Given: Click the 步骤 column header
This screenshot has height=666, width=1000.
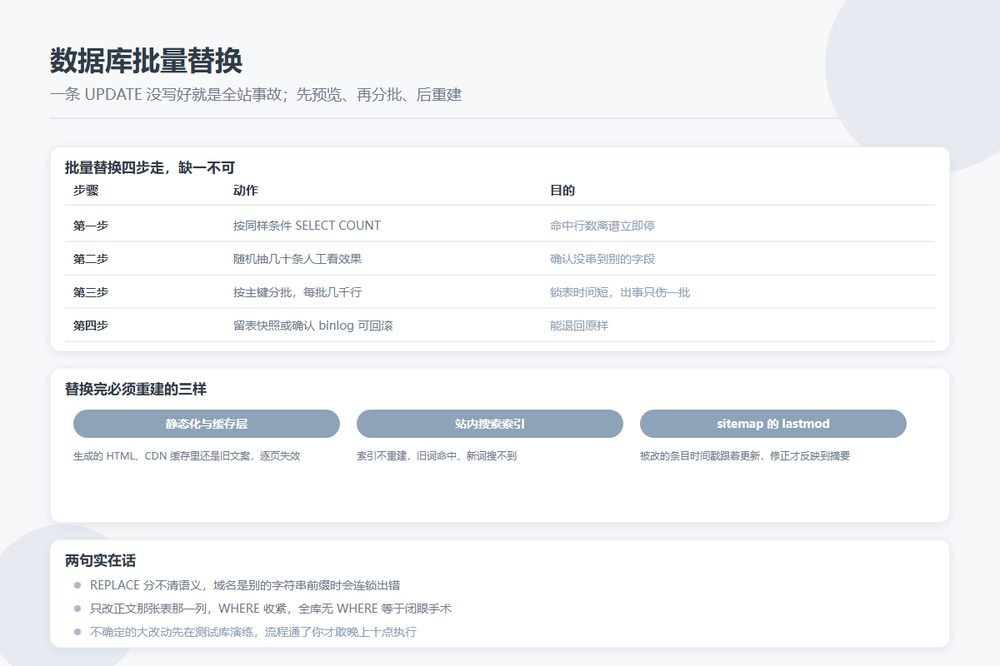Looking at the screenshot, I should point(85,190).
